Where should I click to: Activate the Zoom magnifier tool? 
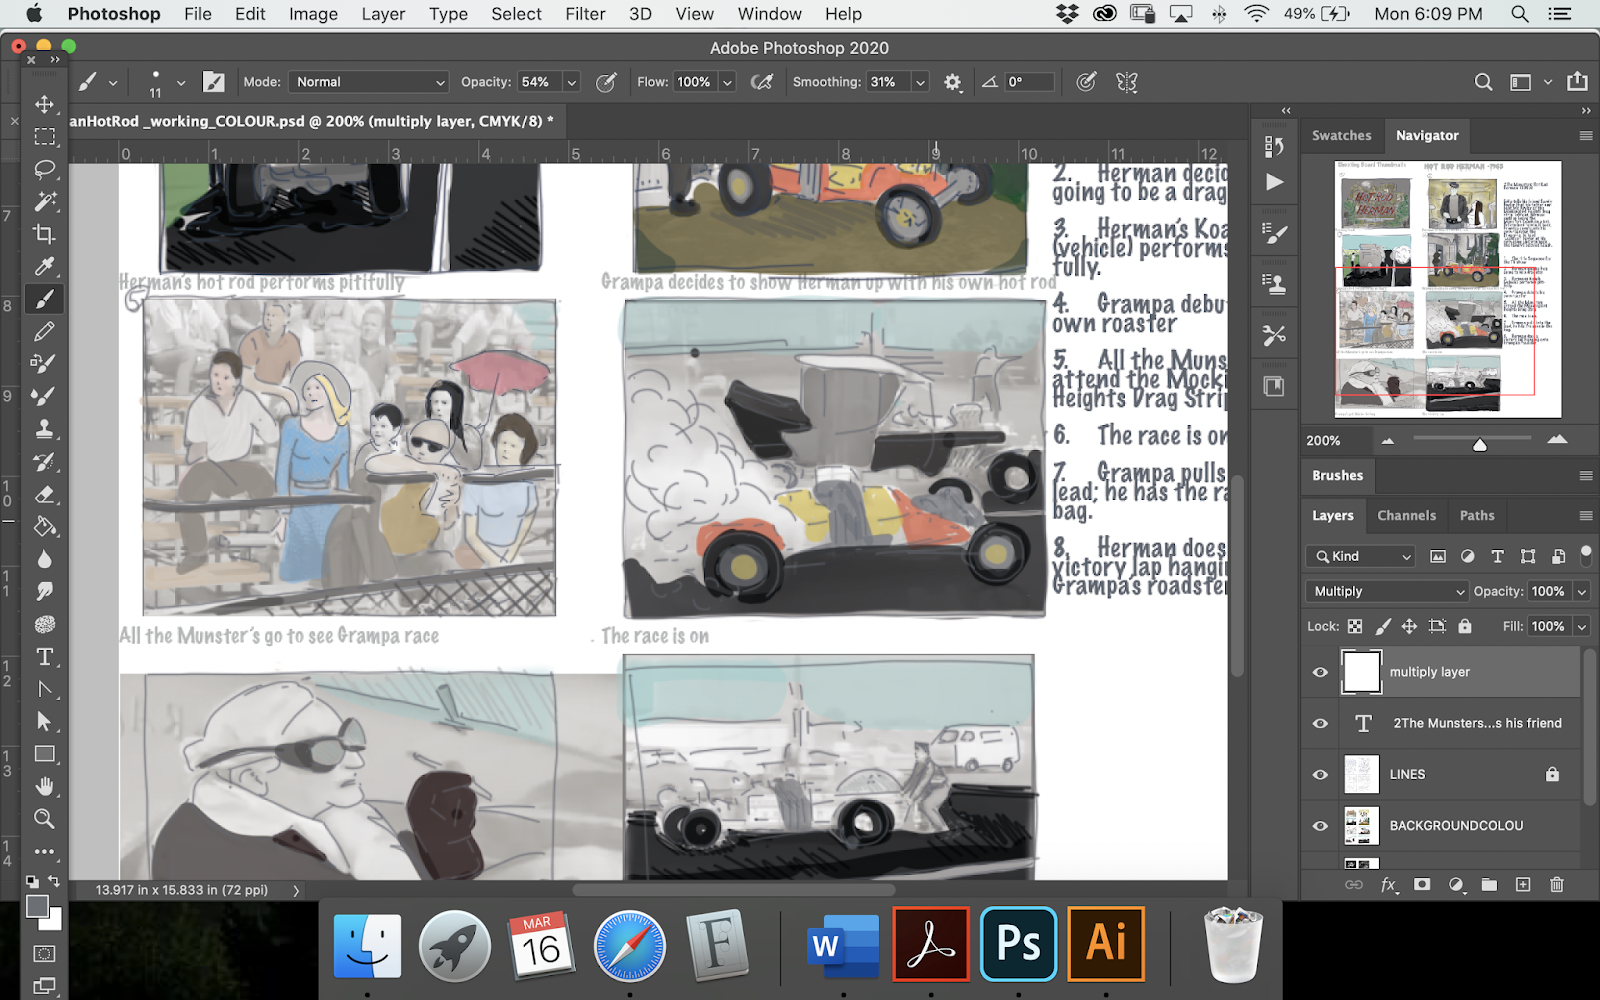45,819
